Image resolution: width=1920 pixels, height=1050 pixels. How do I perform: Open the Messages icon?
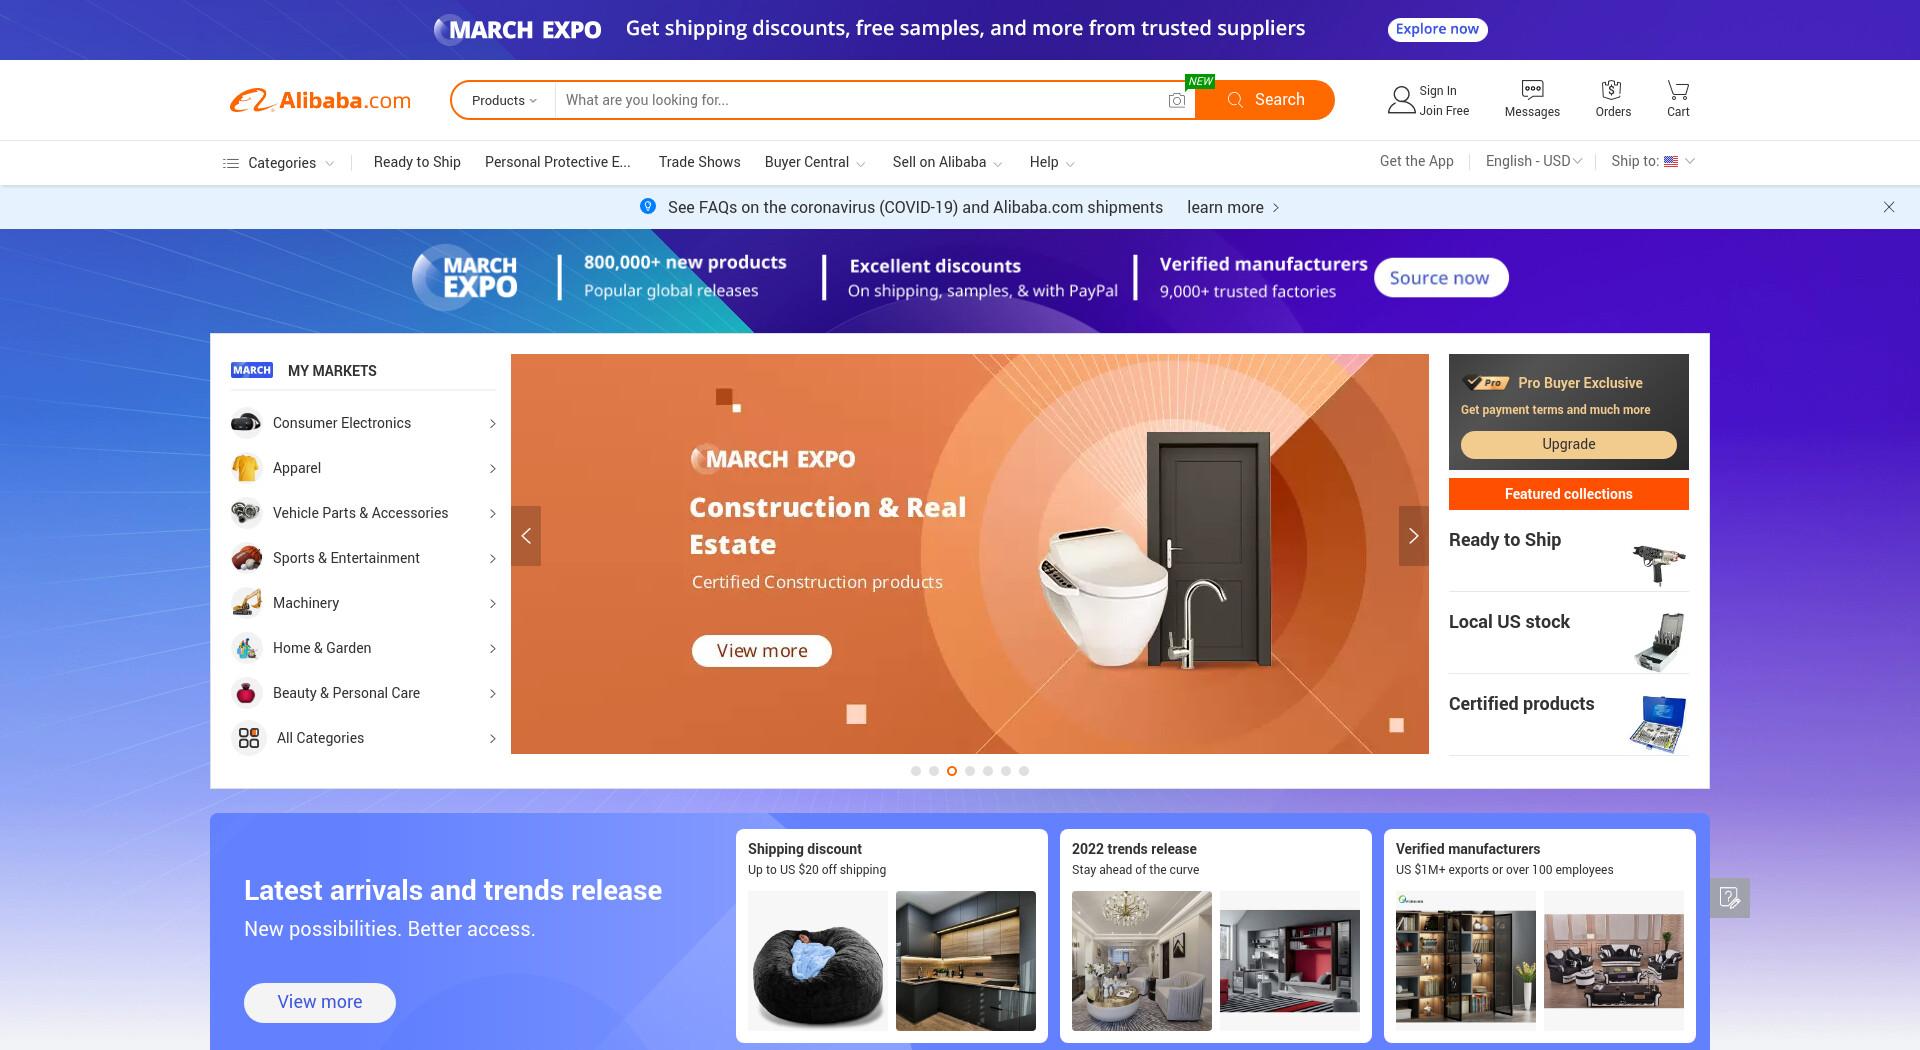pos(1532,89)
